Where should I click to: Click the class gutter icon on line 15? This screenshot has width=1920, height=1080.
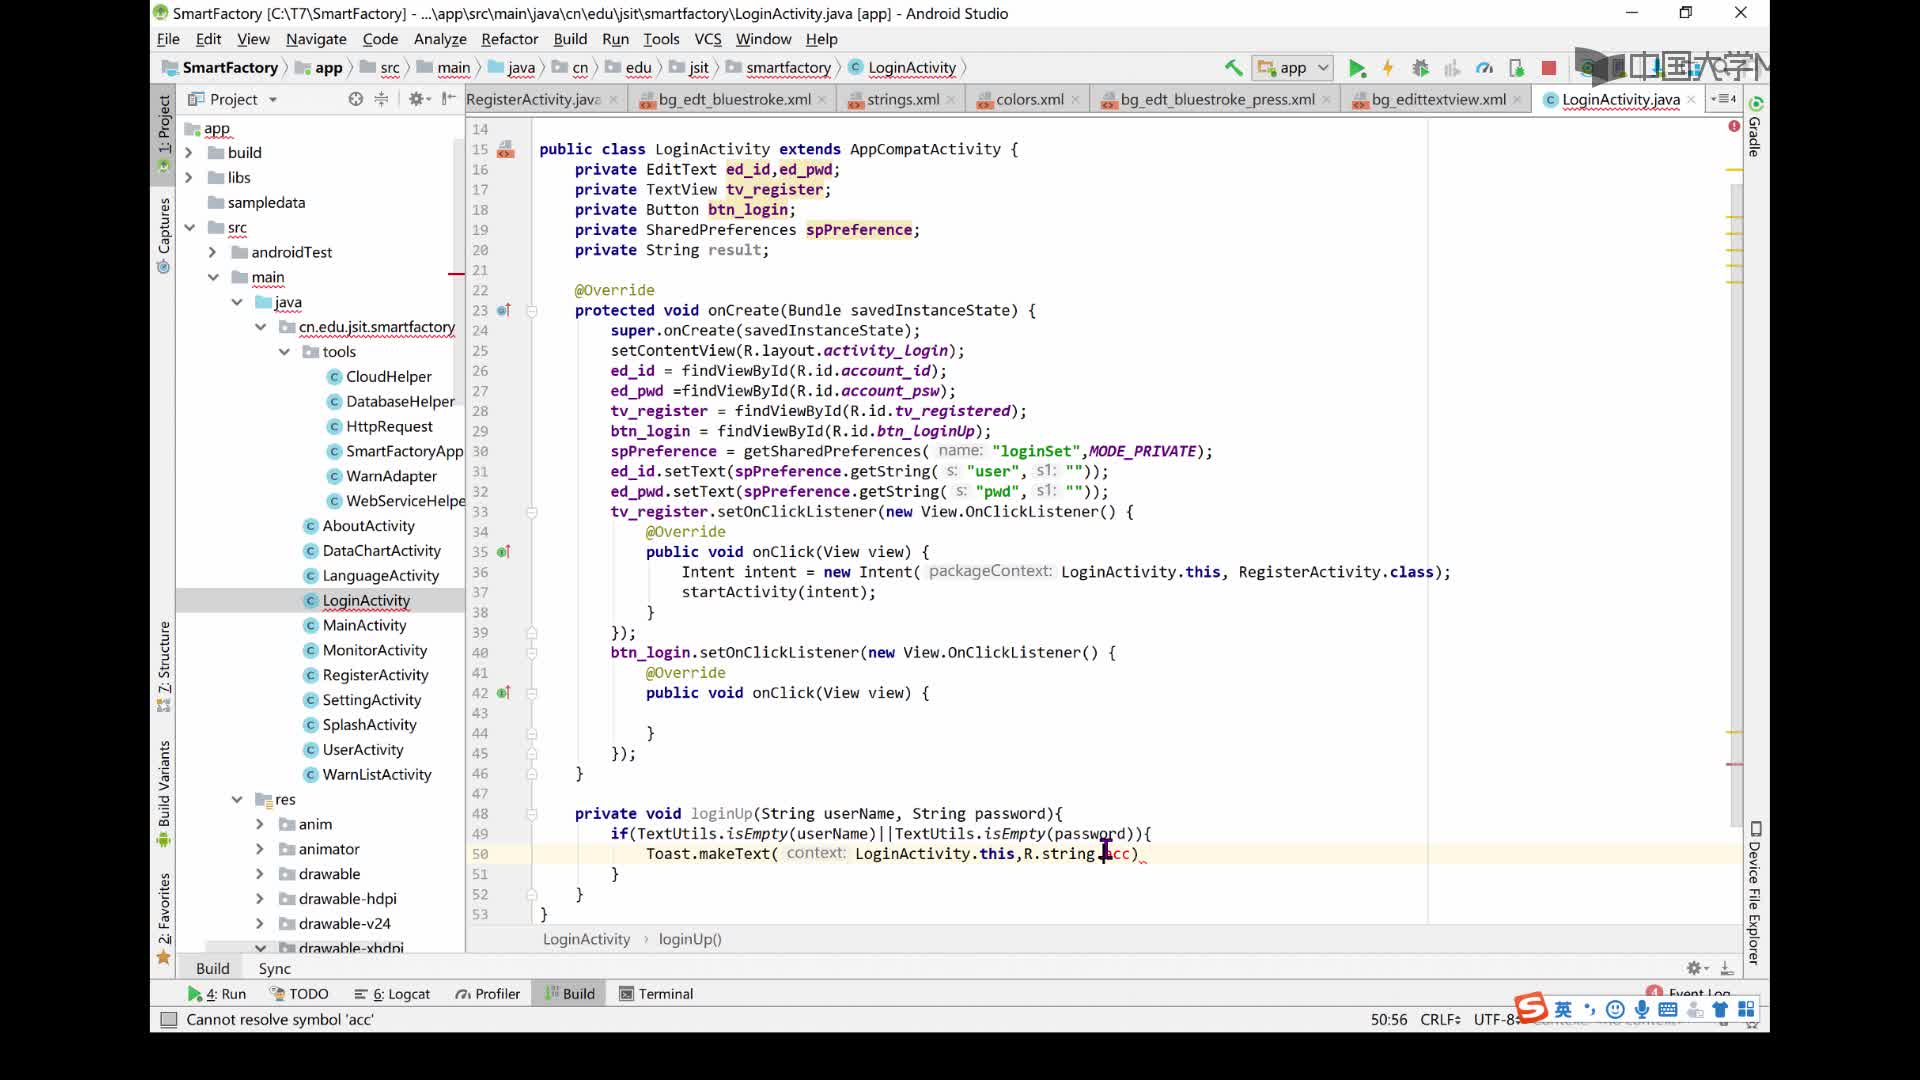[x=506, y=149]
